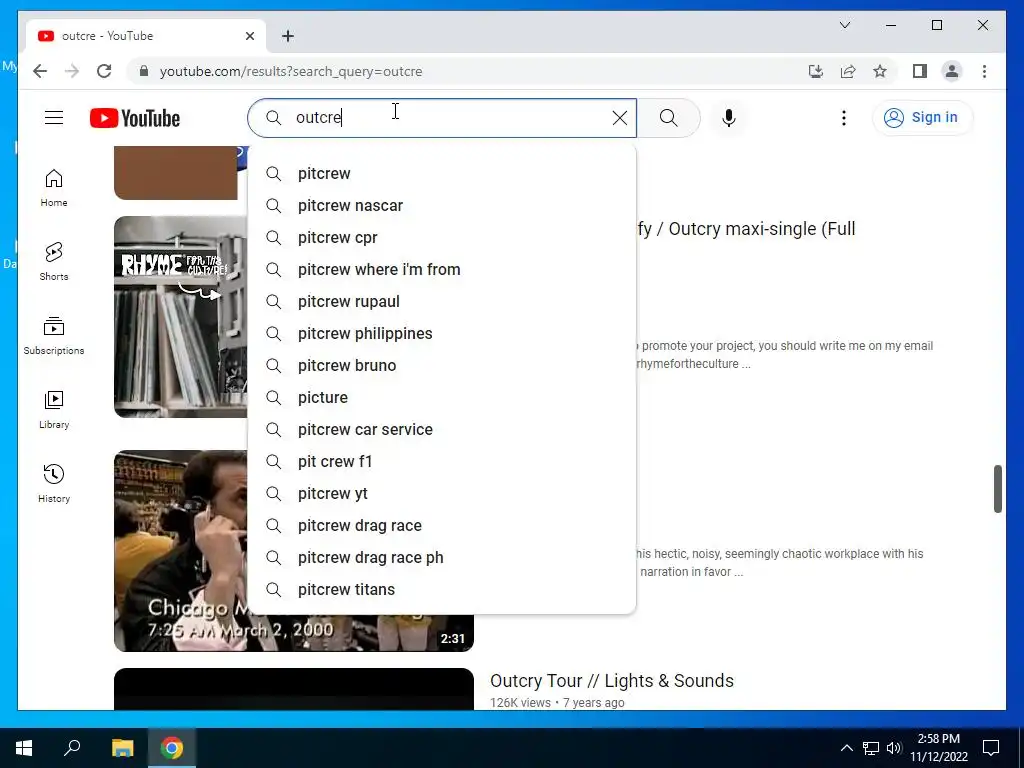1024x768 pixels.
Task: Click the address bar URL
Action: (291, 71)
